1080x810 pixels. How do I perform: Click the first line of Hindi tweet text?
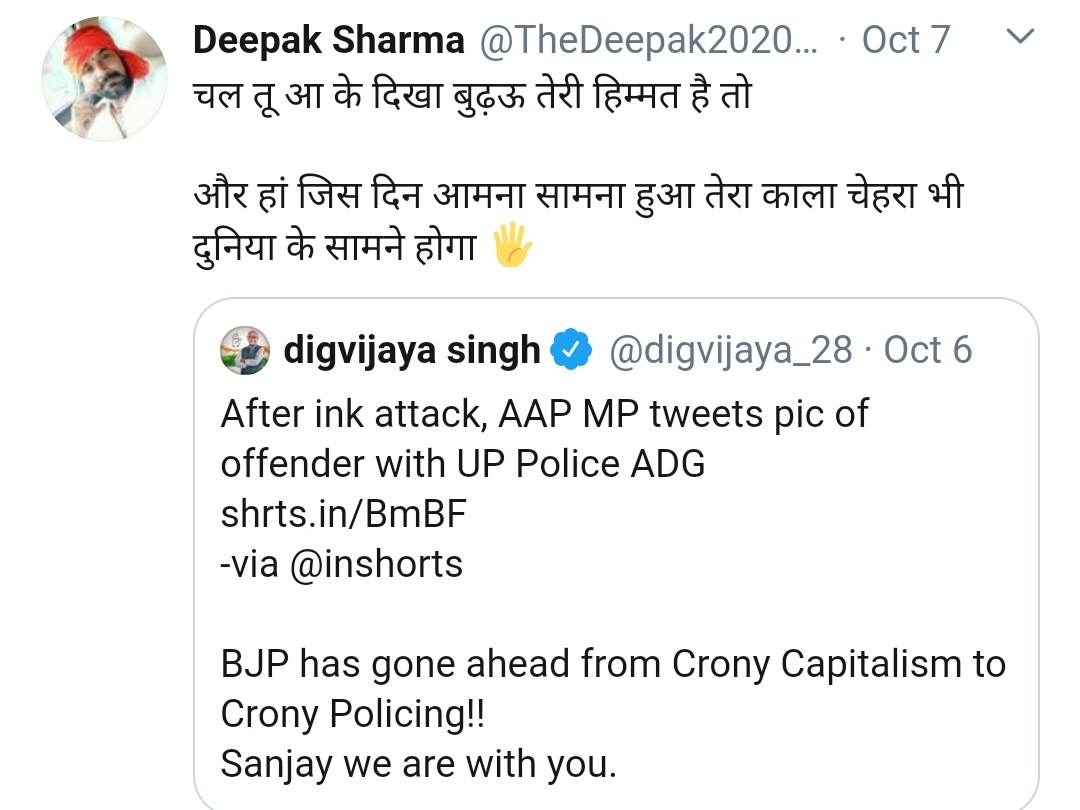(x=470, y=97)
